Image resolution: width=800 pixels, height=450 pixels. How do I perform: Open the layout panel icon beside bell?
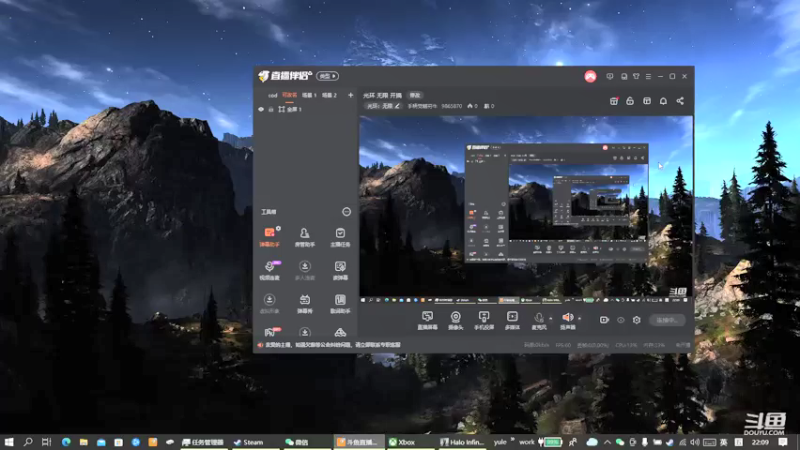pos(646,101)
